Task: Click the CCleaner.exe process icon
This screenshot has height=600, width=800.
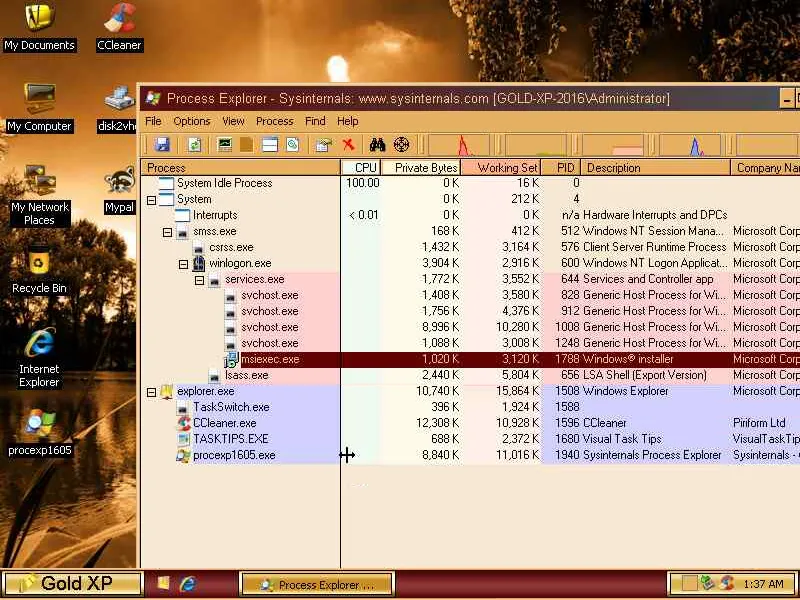Action: pos(183,423)
